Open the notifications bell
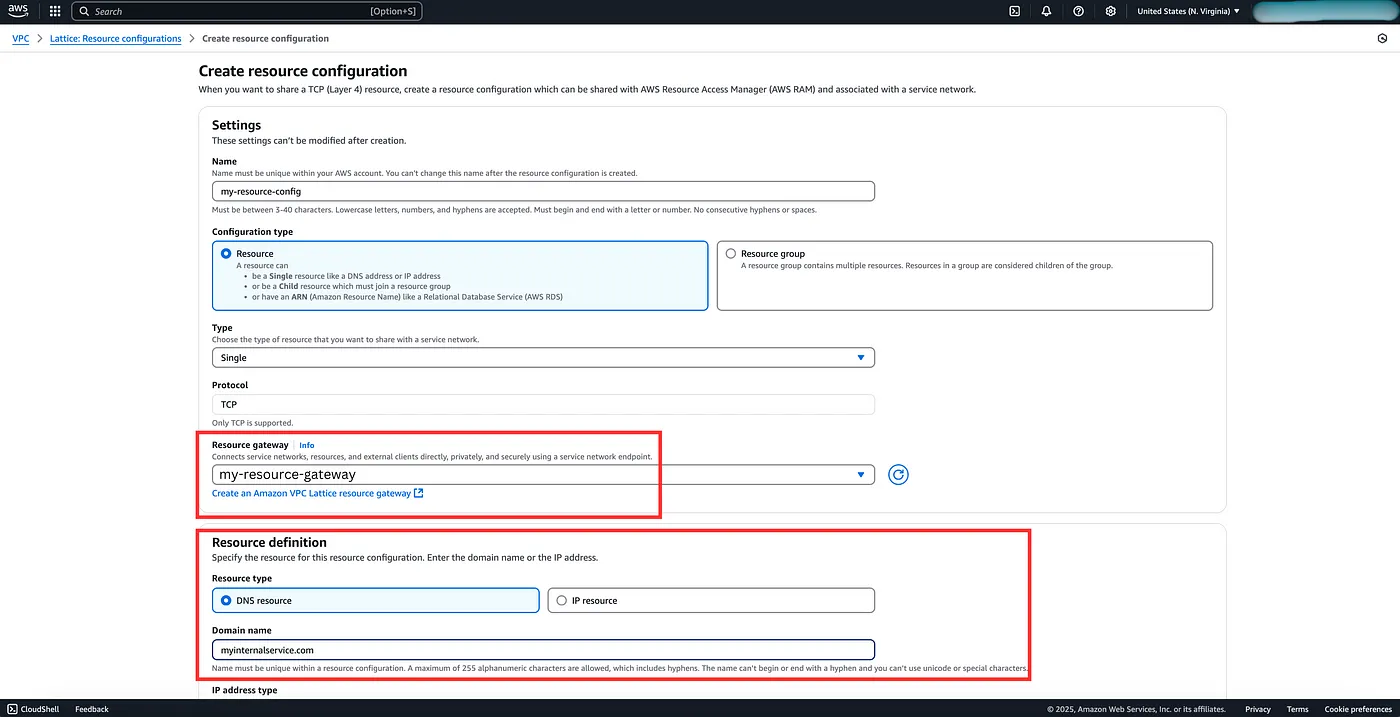Viewport: 1400px width, 717px height. click(1046, 11)
